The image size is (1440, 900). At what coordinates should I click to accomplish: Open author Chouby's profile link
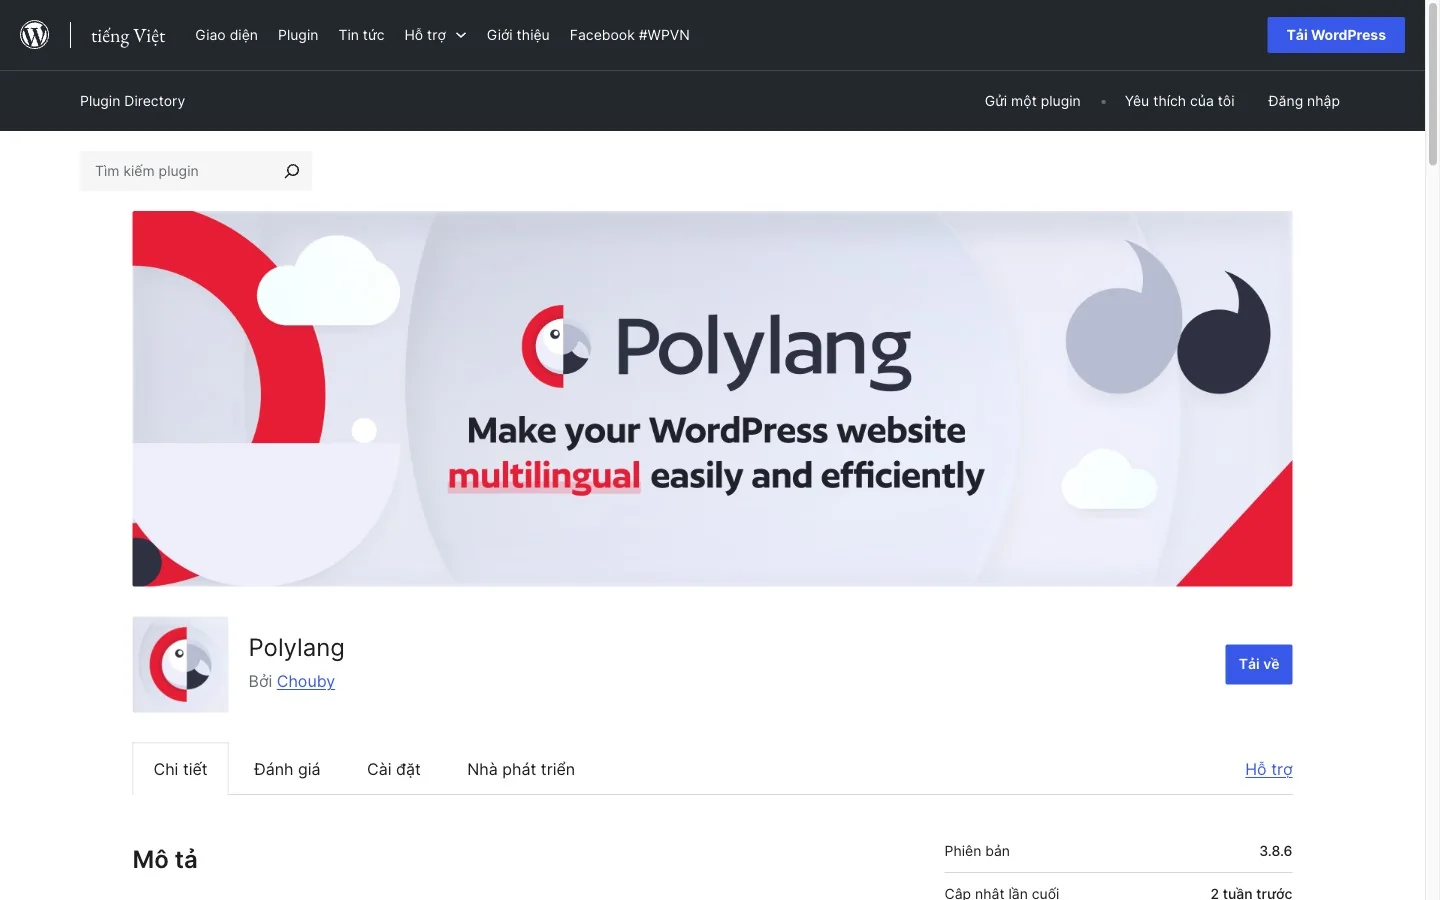(x=306, y=681)
